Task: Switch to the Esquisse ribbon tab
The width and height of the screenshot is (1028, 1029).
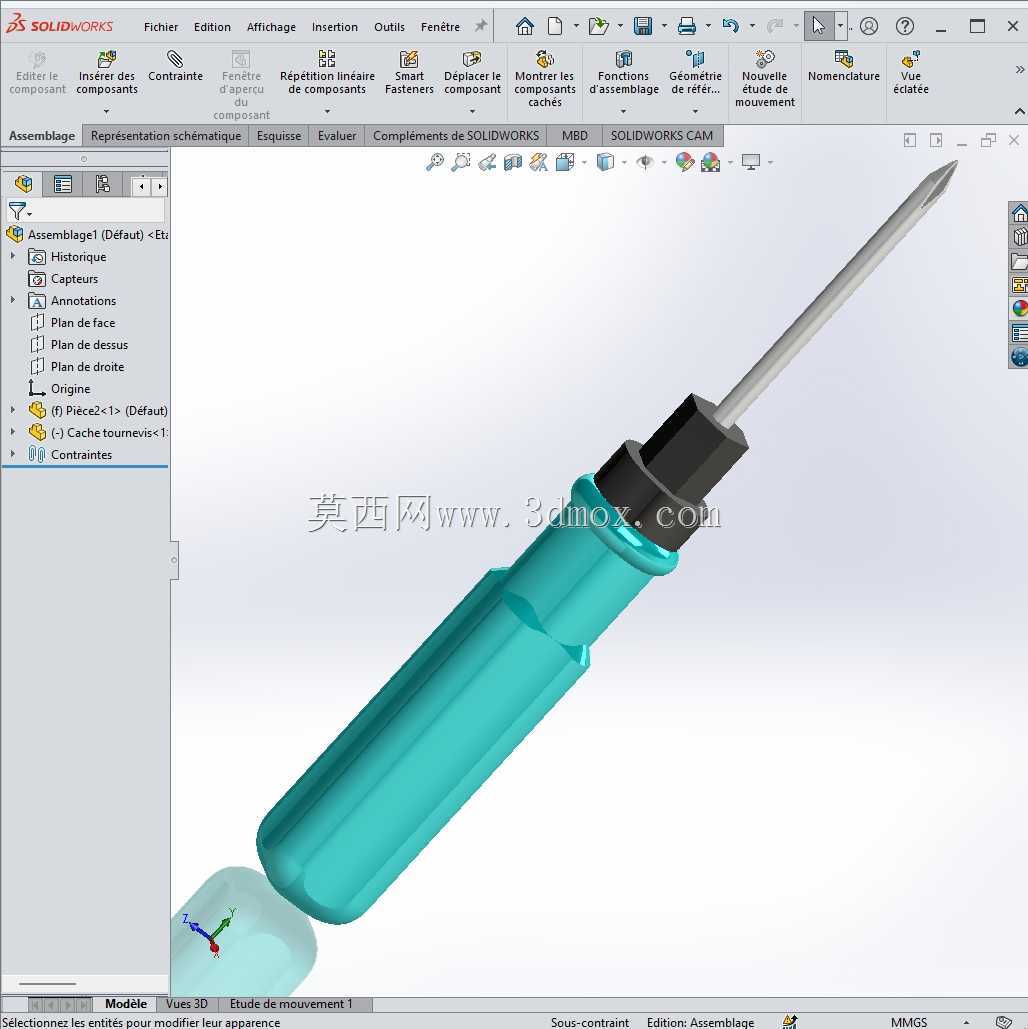Action: 279,136
